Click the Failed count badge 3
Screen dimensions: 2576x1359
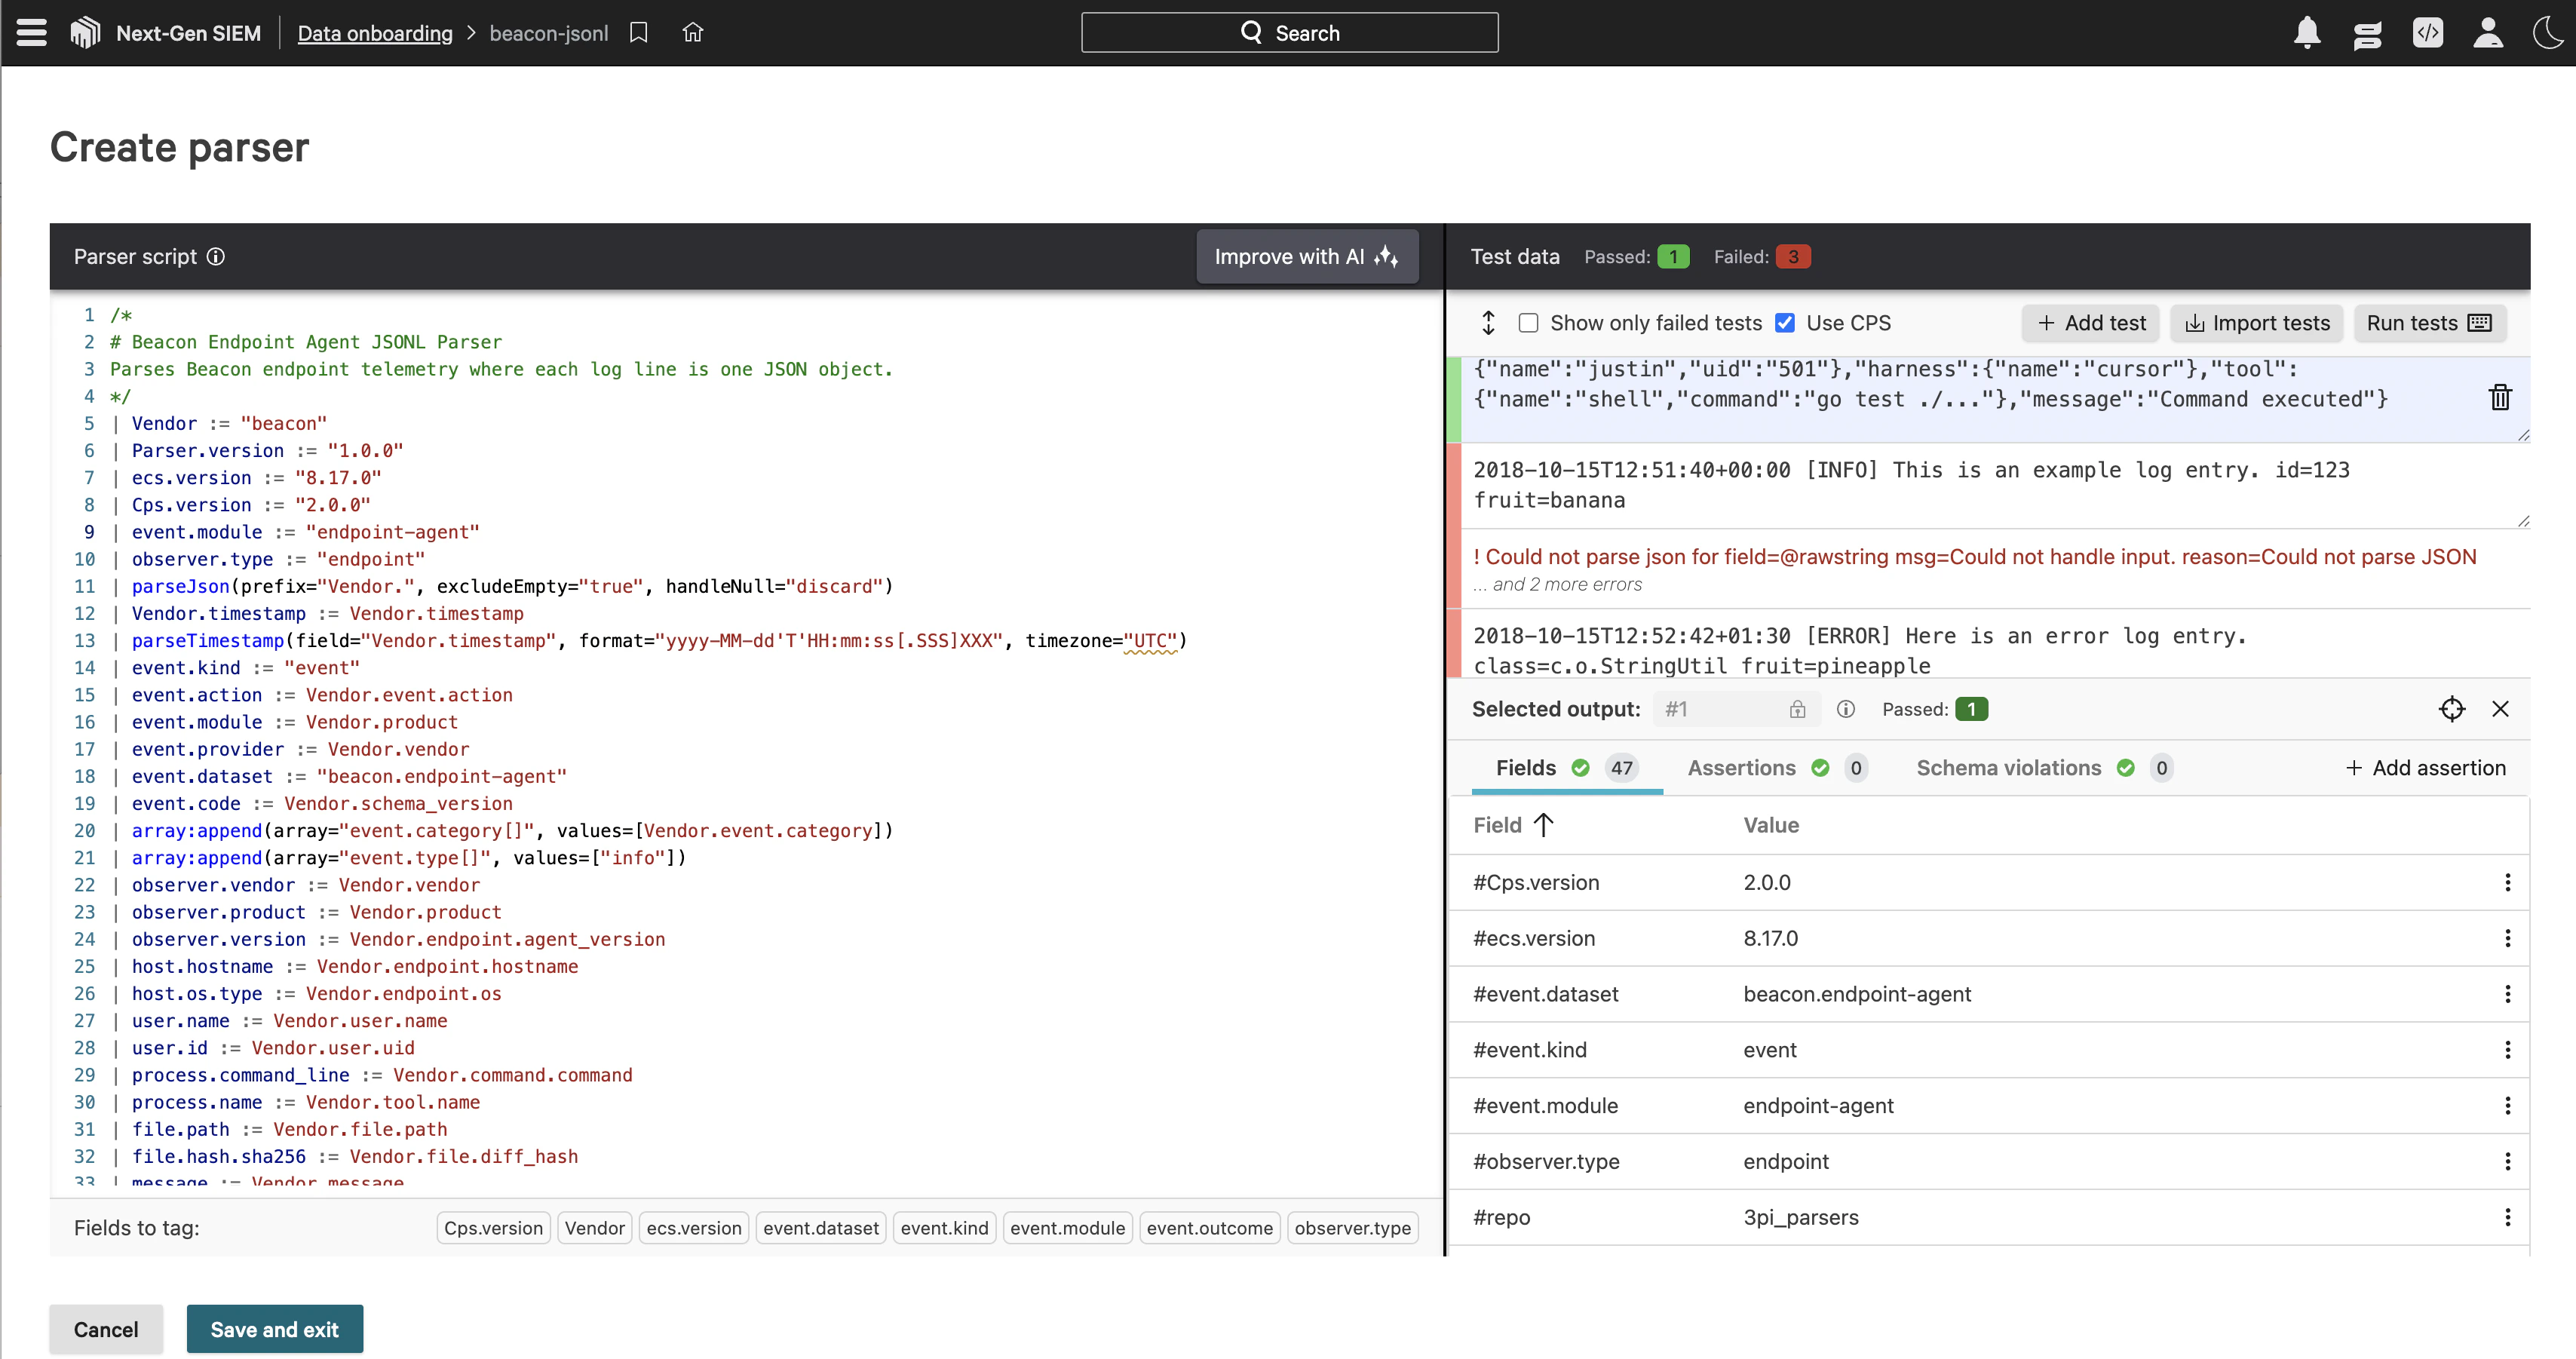coord(1793,257)
